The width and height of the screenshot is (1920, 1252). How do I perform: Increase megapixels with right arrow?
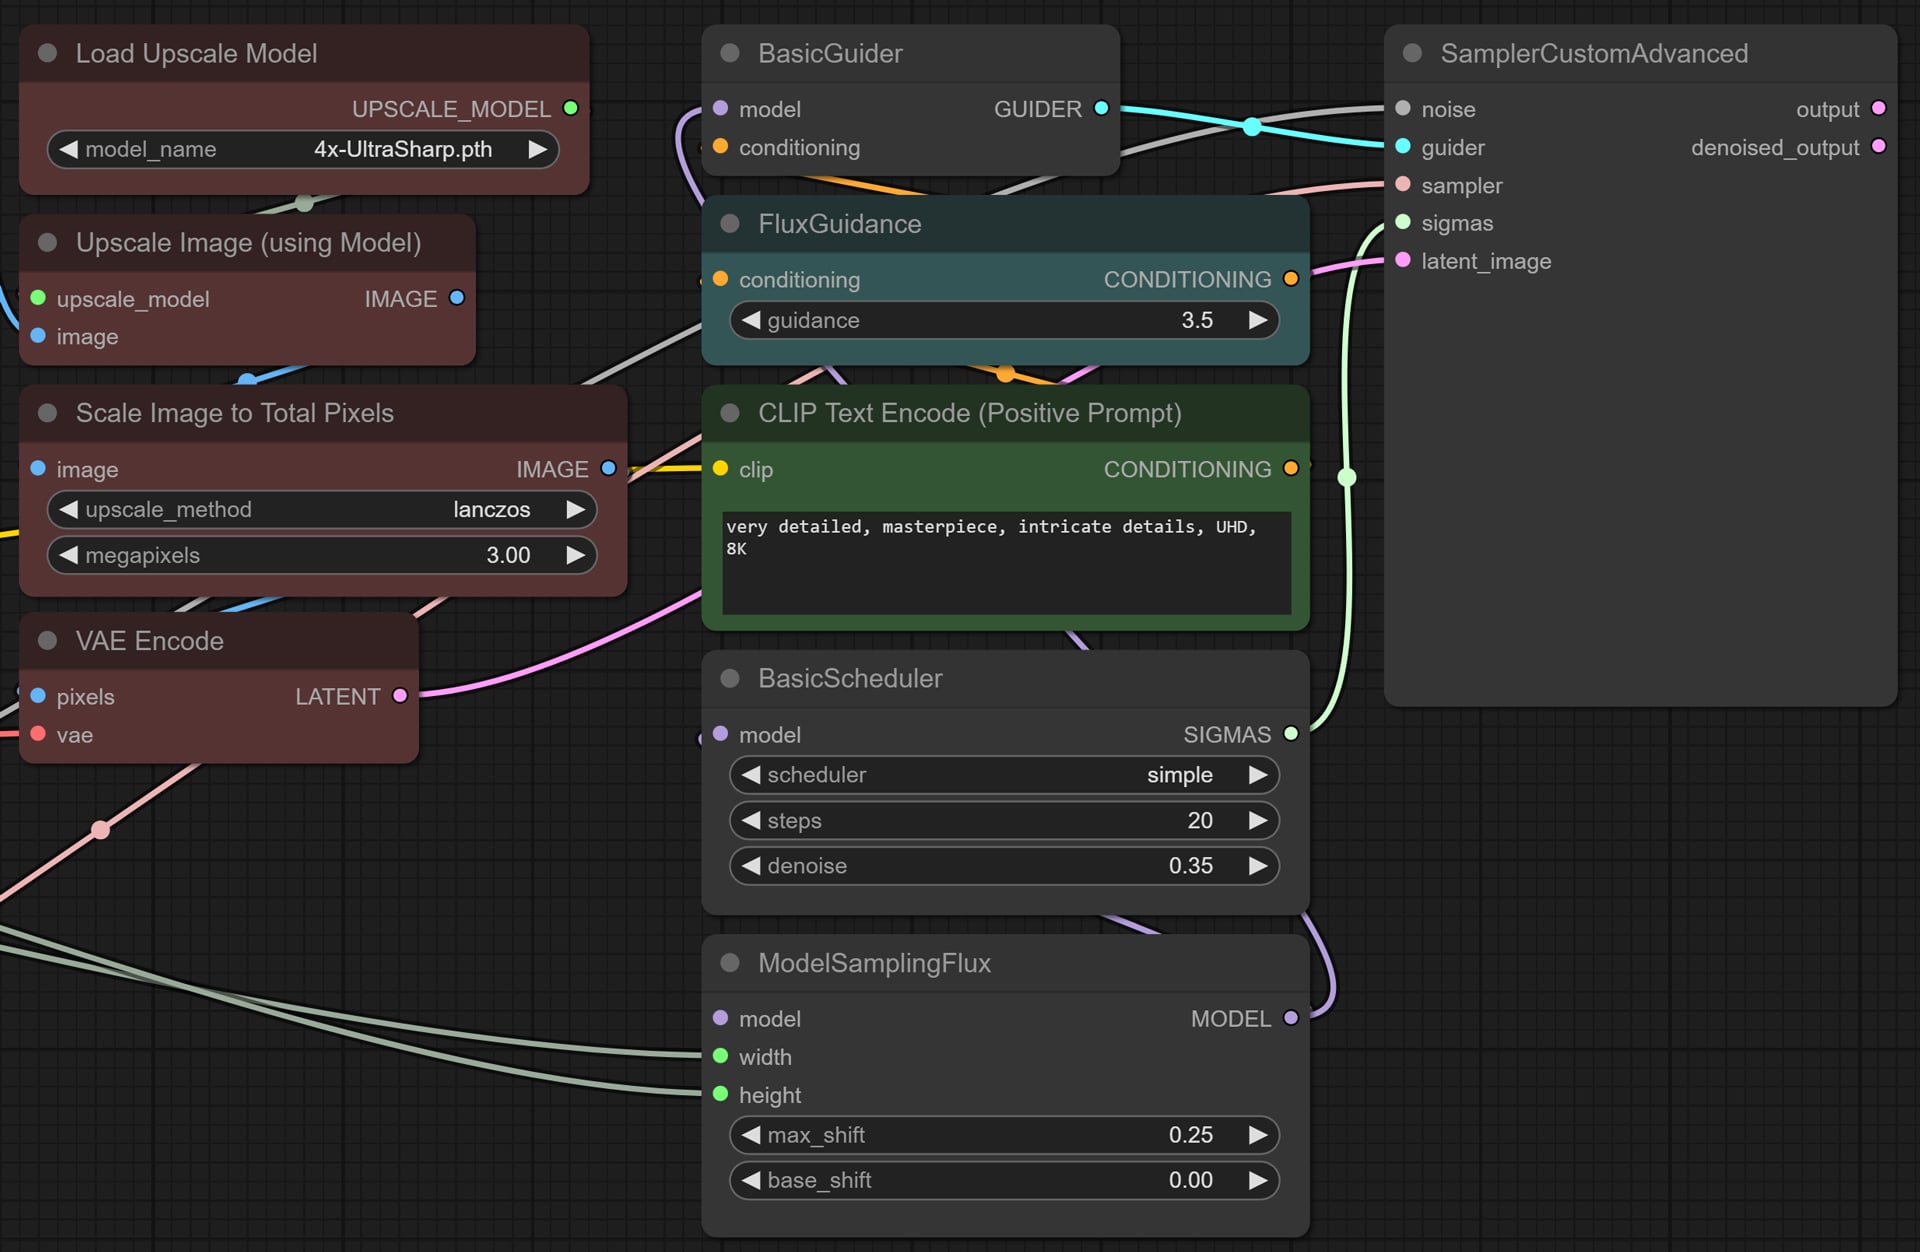coord(575,554)
